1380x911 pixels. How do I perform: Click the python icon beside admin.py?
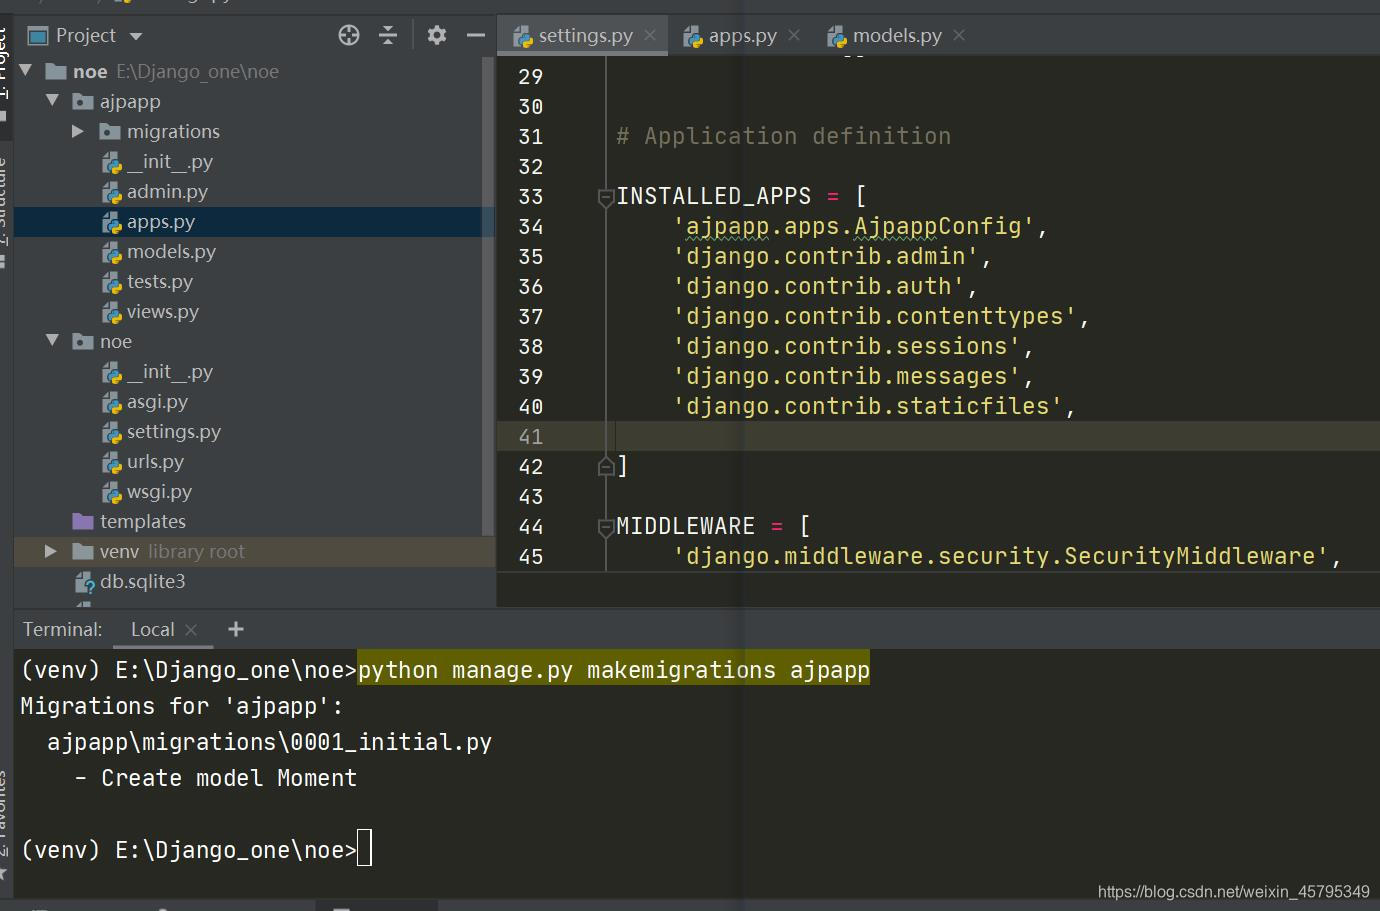pyautogui.click(x=111, y=192)
